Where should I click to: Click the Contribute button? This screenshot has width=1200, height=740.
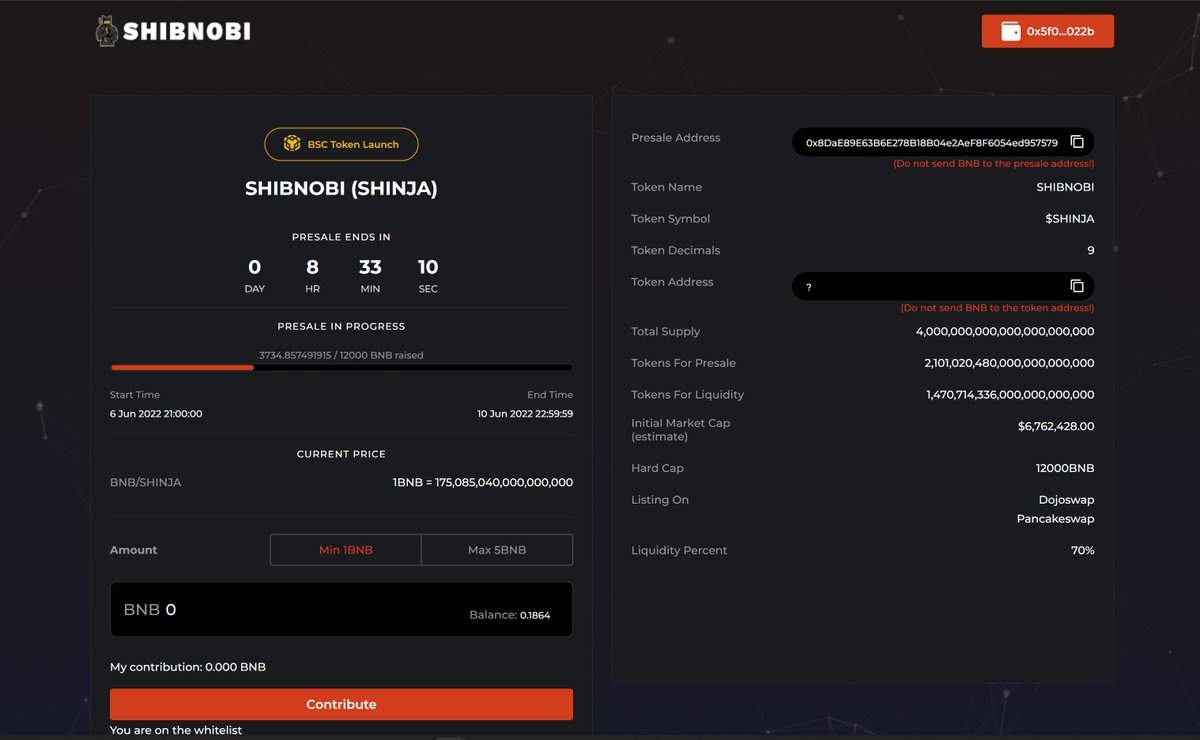341,704
